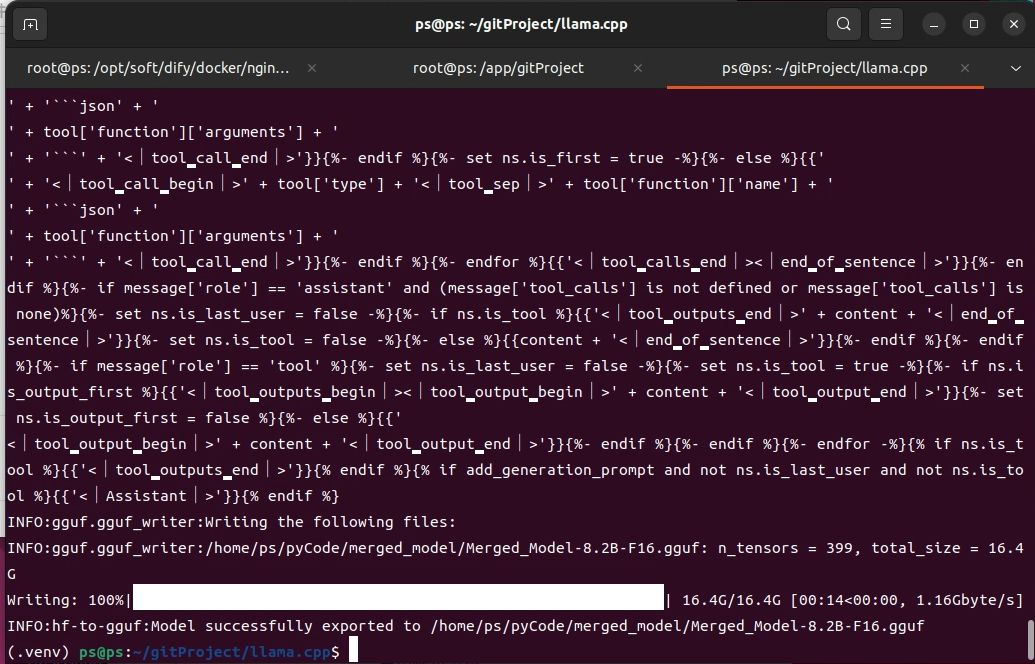Minimize the terminal window

934,24
